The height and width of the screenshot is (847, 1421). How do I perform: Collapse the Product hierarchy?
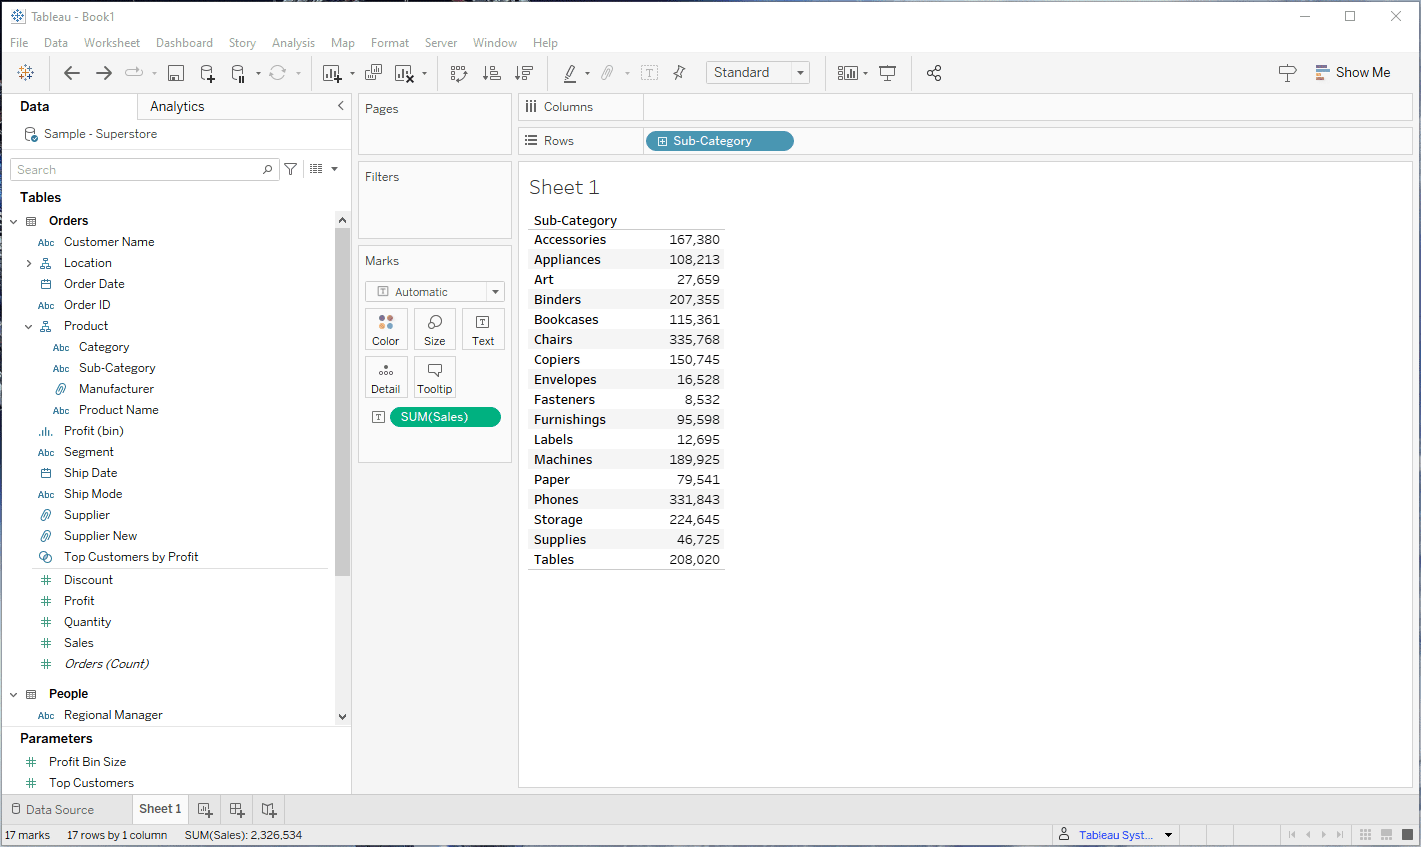click(x=29, y=326)
